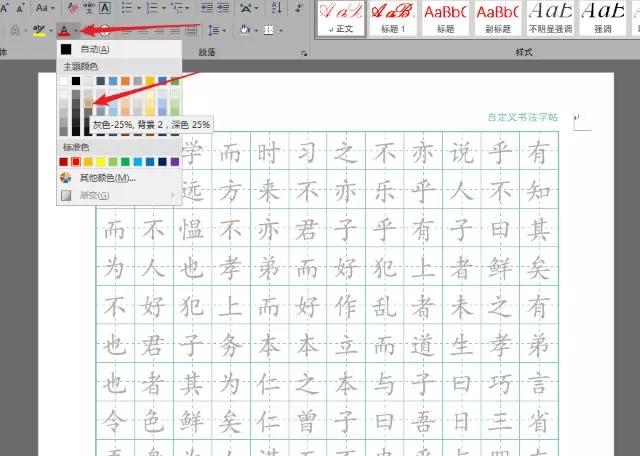Pick the green standard color swatch
Image resolution: width=640 pixels, height=456 pixels.
(x=125, y=162)
